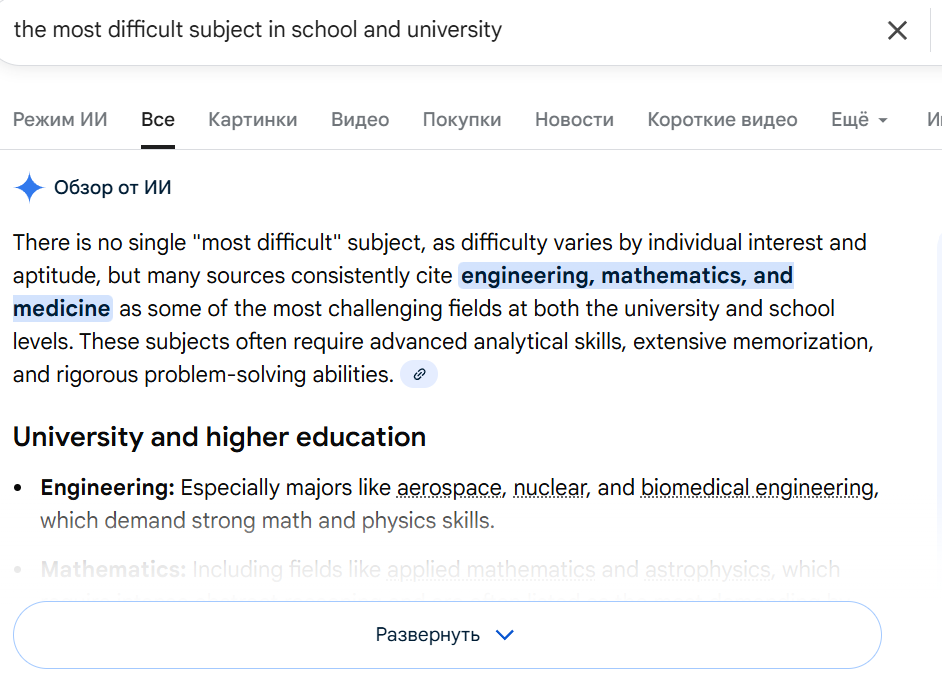Clear the search query with X icon

tap(897, 31)
